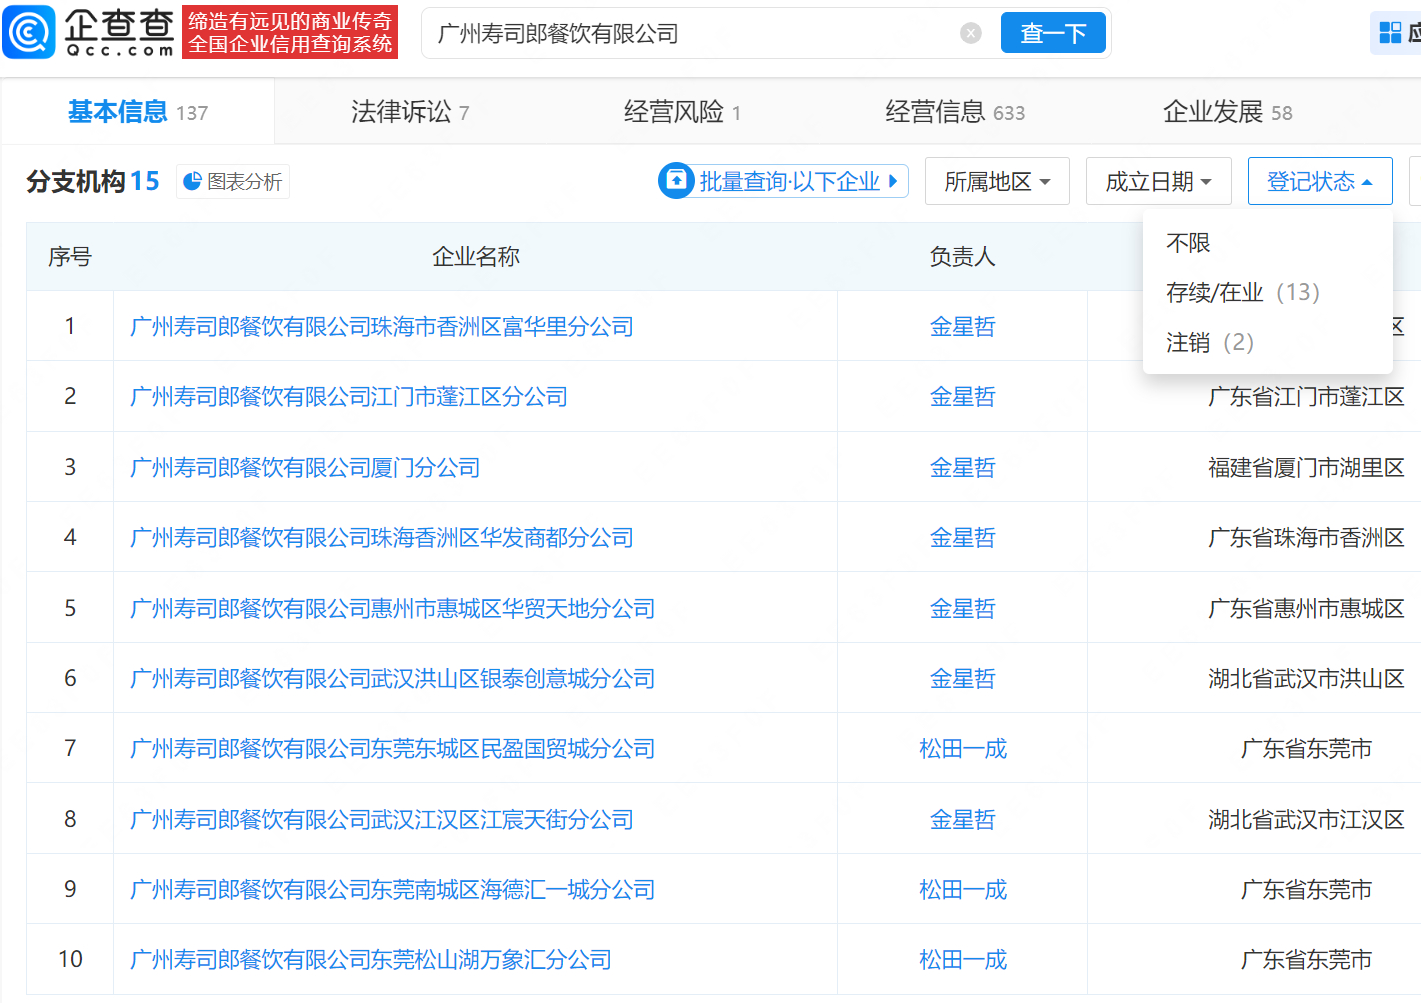
Task: Click 金星哲 in row 1
Action: coord(963,327)
